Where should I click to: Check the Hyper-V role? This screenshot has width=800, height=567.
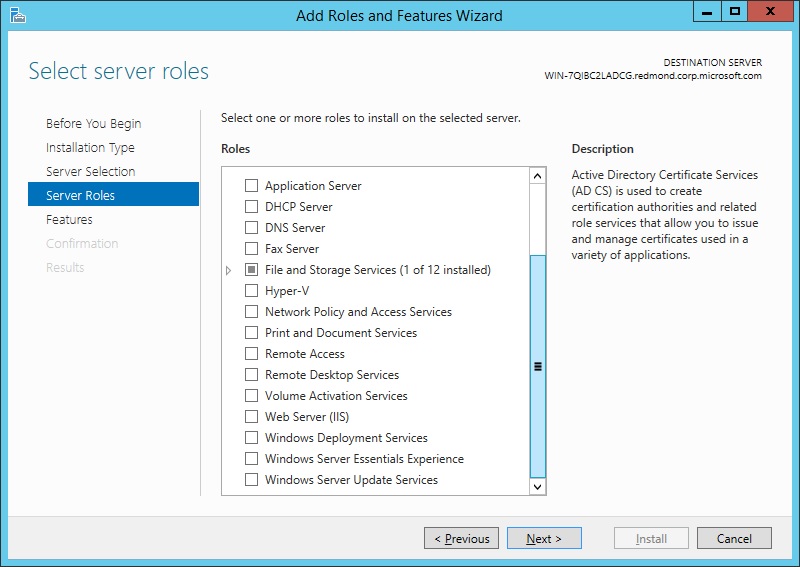point(252,290)
